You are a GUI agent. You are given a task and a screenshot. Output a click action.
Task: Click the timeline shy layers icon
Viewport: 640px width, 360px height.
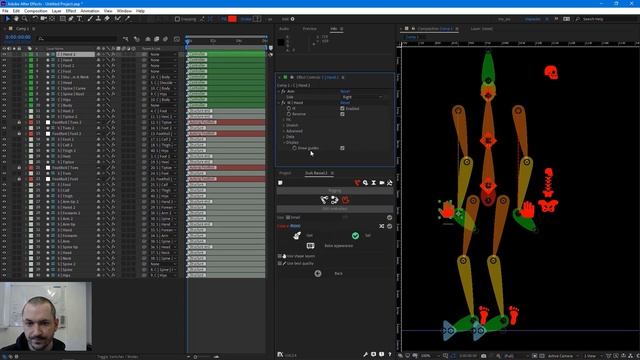point(148,39)
